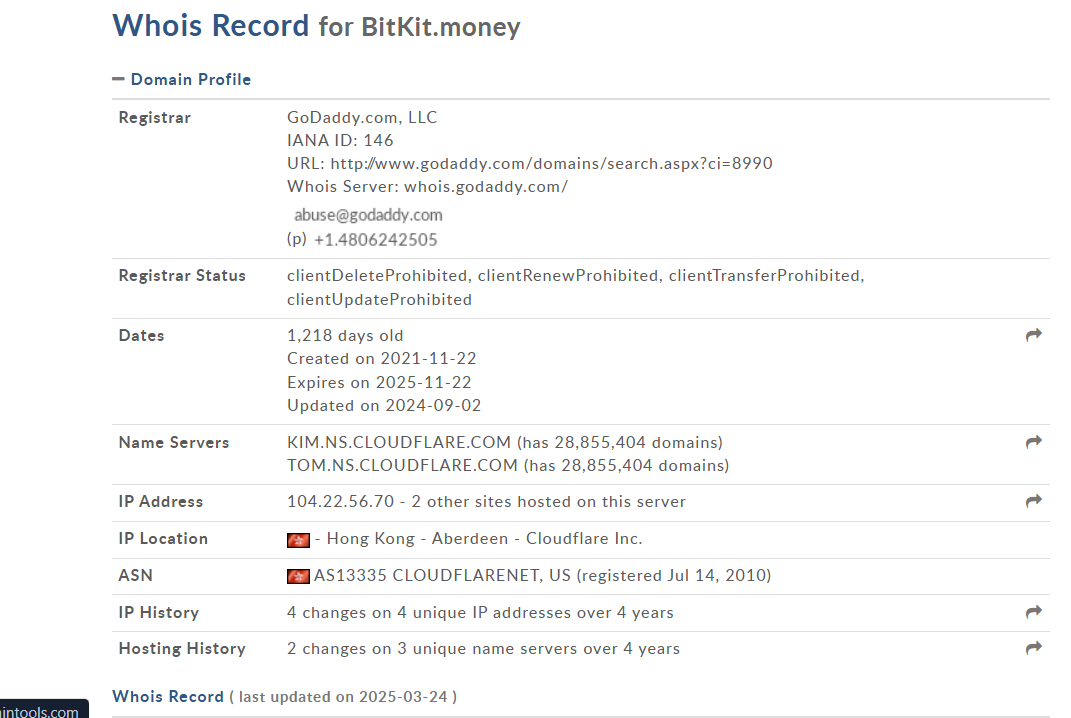Click the share arrow in IP History row
Screen dimensions: 1071x718
pyautogui.click(x=1033, y=611)
